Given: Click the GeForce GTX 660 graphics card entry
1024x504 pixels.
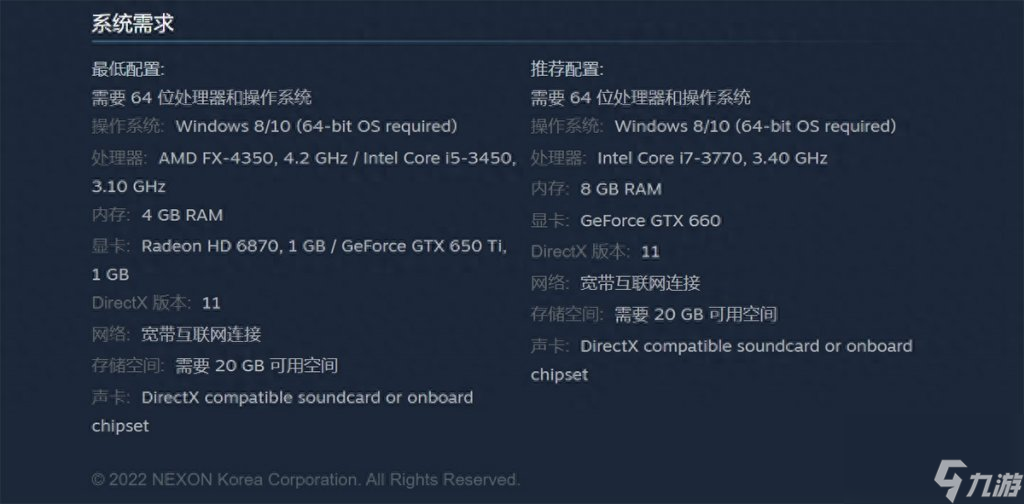Looking at the screenshot, I should [650, 220].
